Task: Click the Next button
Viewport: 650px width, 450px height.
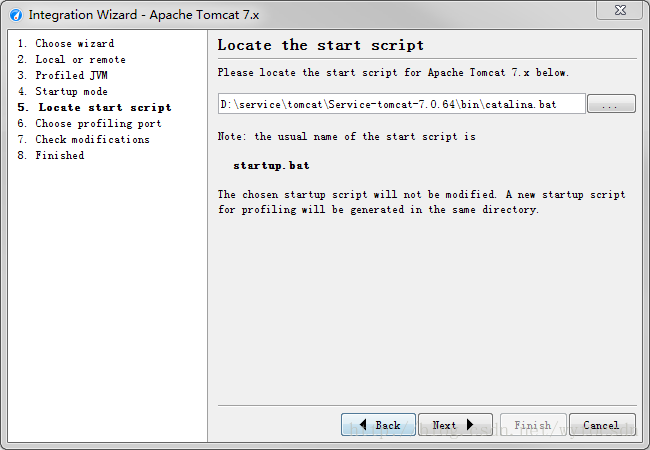Action: [455, 424]
